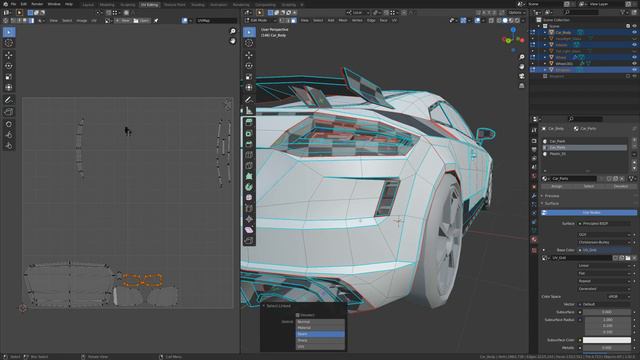
Task: Select the Measure tool in 3D viewport toolbar
Action: point(249,110)
